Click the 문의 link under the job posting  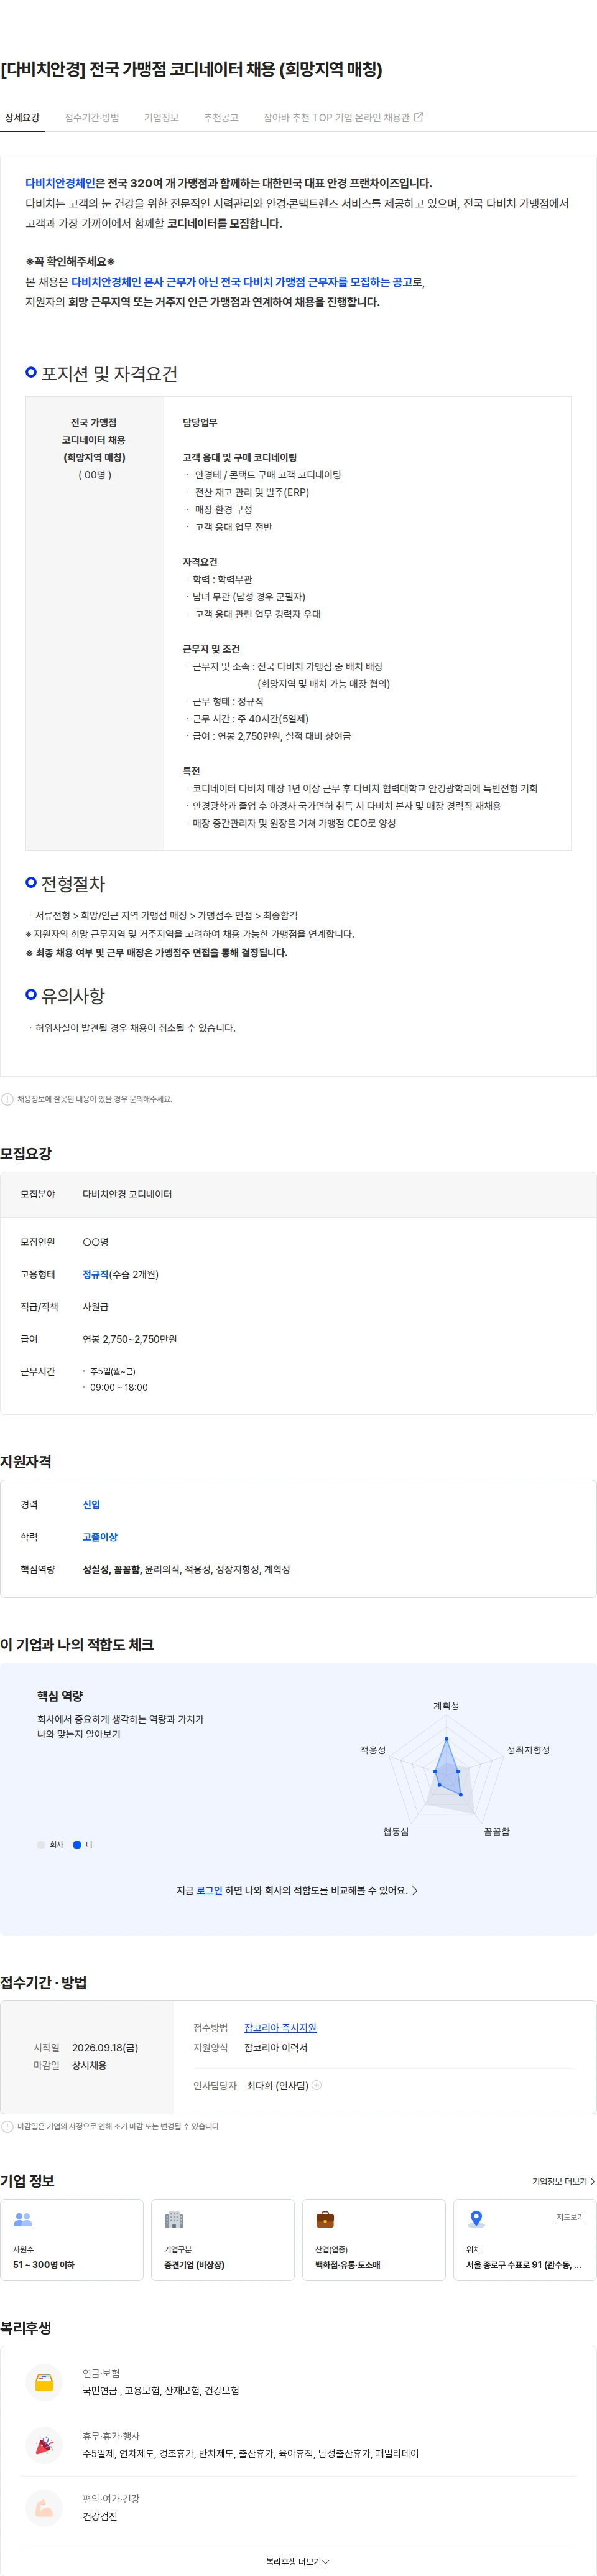tap(136, 1099)
